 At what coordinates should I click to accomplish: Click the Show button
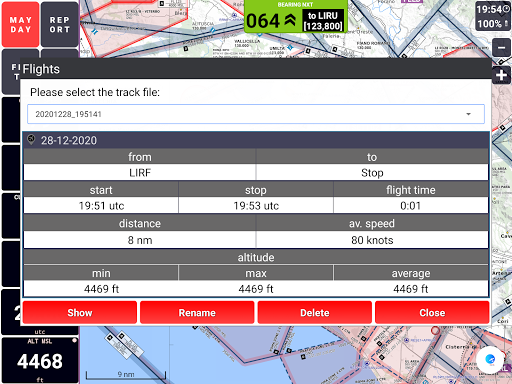click(80, 312)
